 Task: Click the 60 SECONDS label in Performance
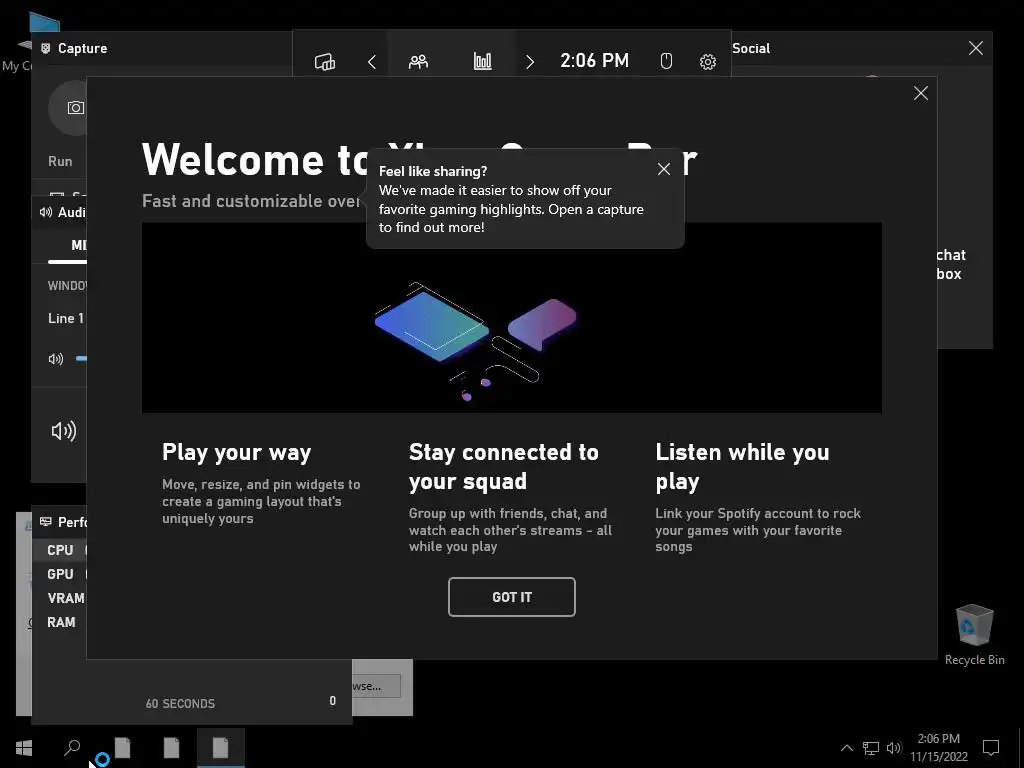click(180, 703)
